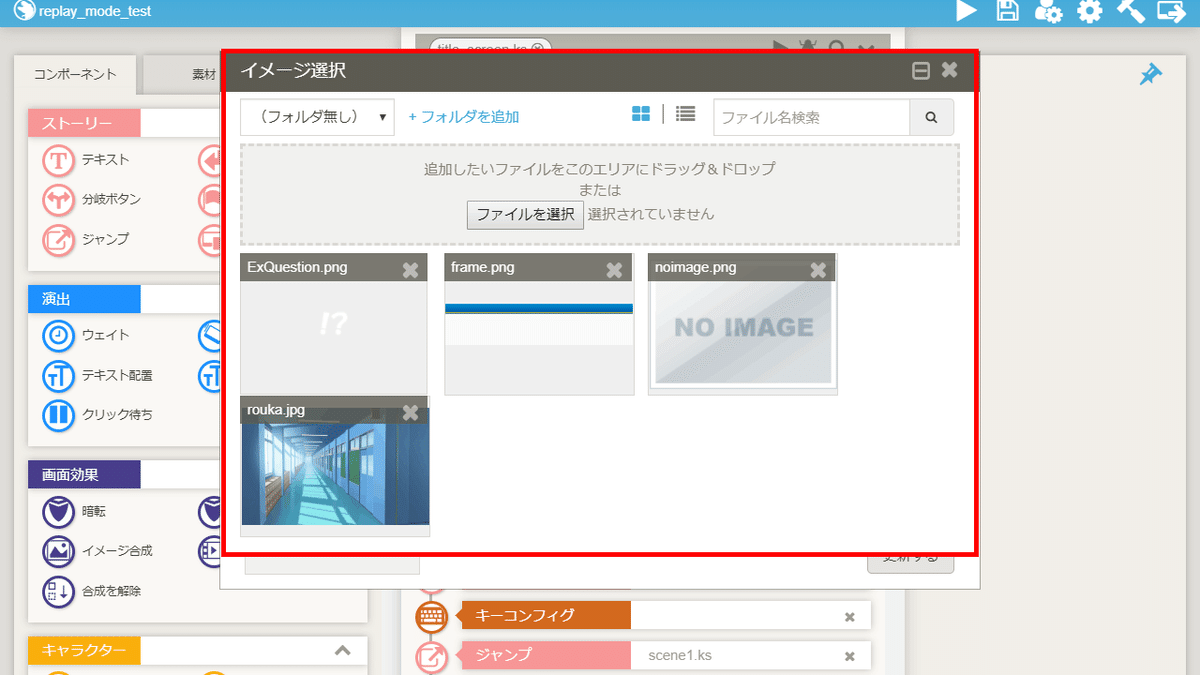Delete ExQuestion.png with its X
Viewport: 1200px width, 675px height.
coord(410,270)
